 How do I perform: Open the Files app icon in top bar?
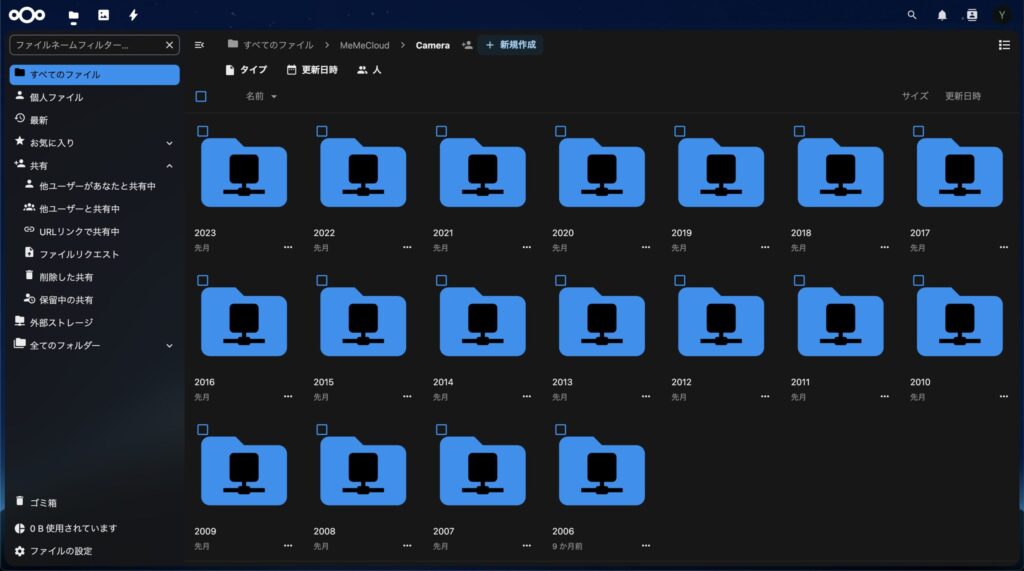(x=73, y=16)
